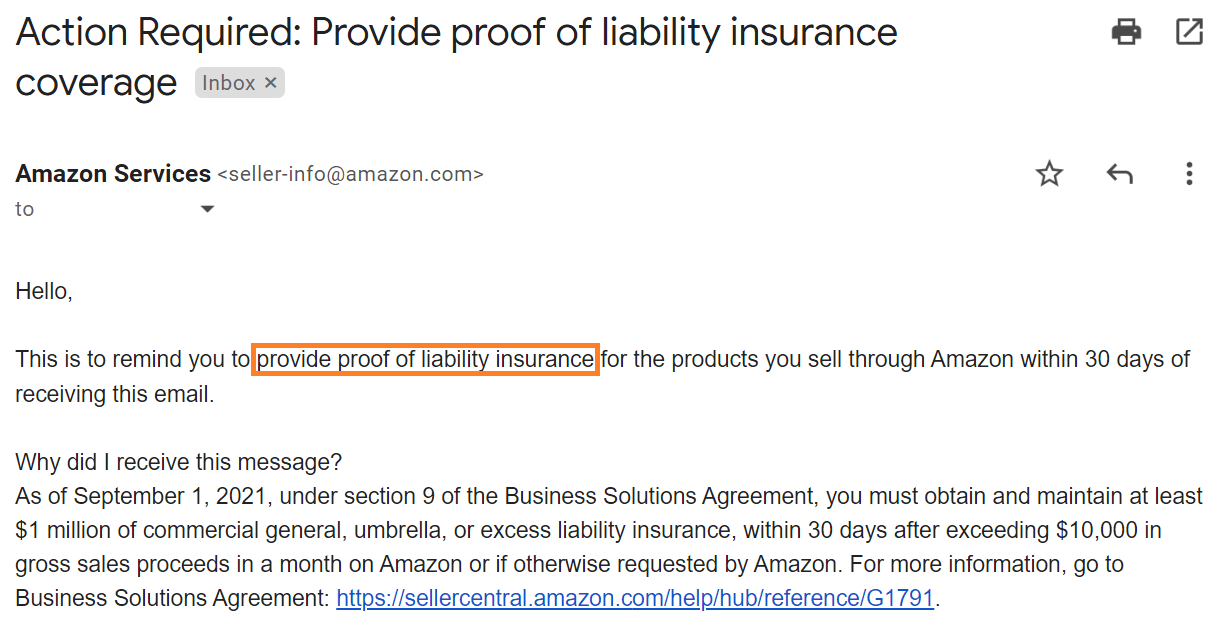Click the Hello greeting text
1226x642 pixels.
(43, 290)
